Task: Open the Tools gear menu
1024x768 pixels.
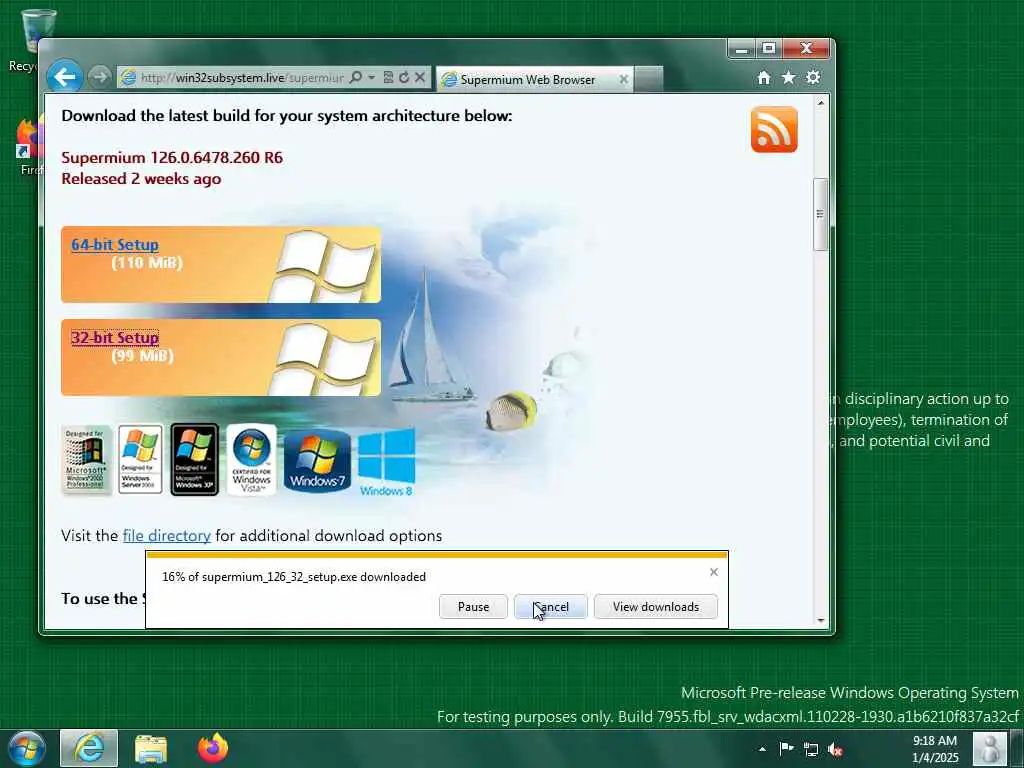Action: coord(813,78)
